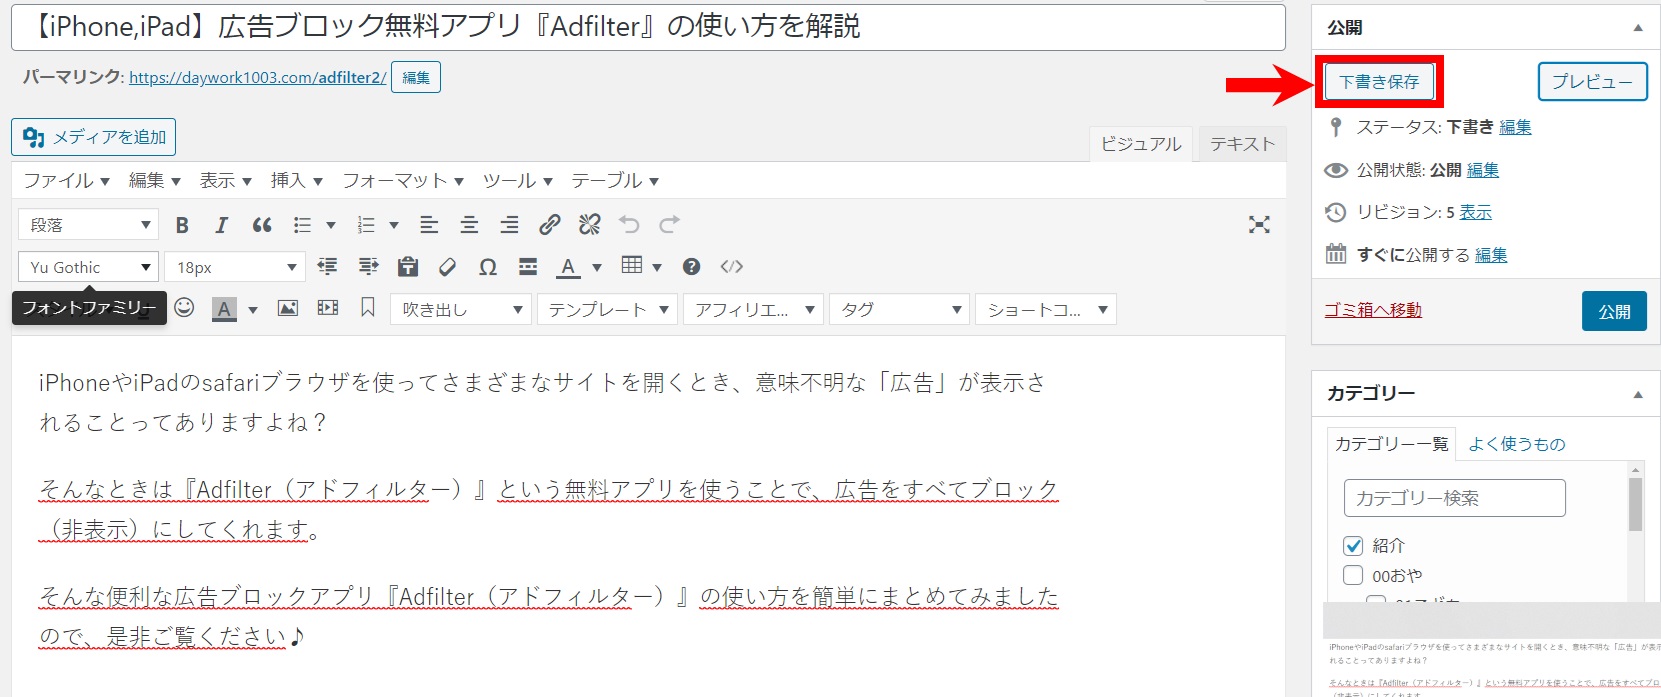Viewport: 1661px width, 697px height.
Task: Insert a special character with the Omega icon
Action: pyautogui.click(x=488, y=267)
